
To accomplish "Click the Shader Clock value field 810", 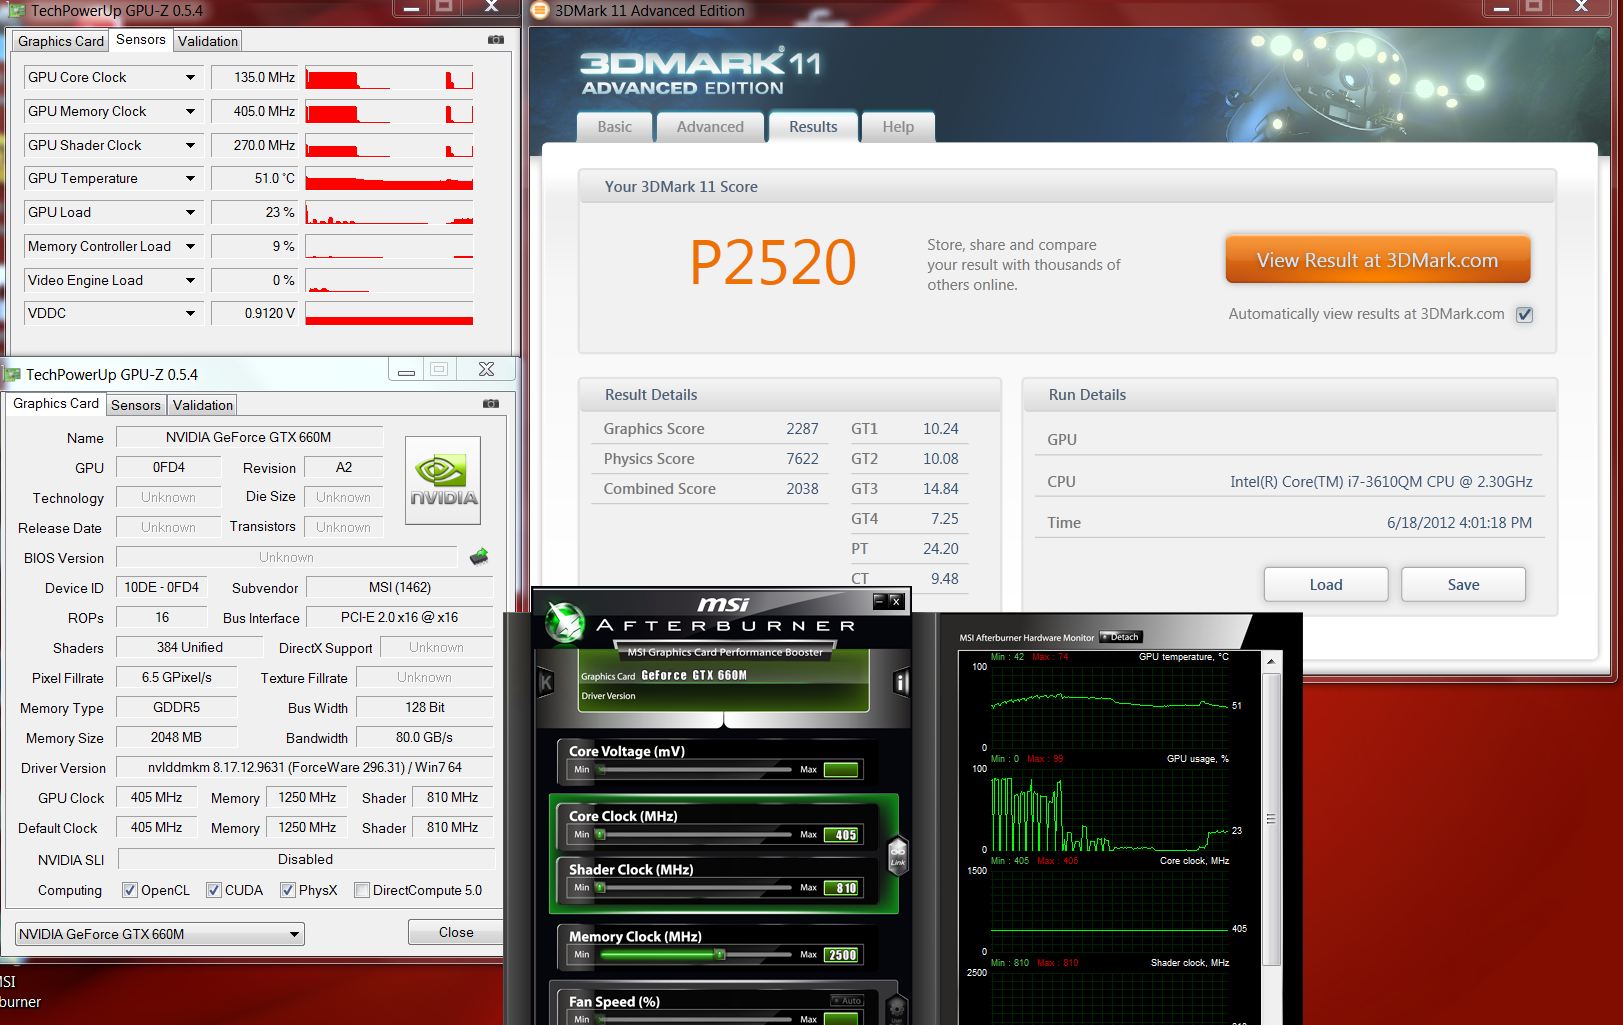I will click(x=841, y=888).
